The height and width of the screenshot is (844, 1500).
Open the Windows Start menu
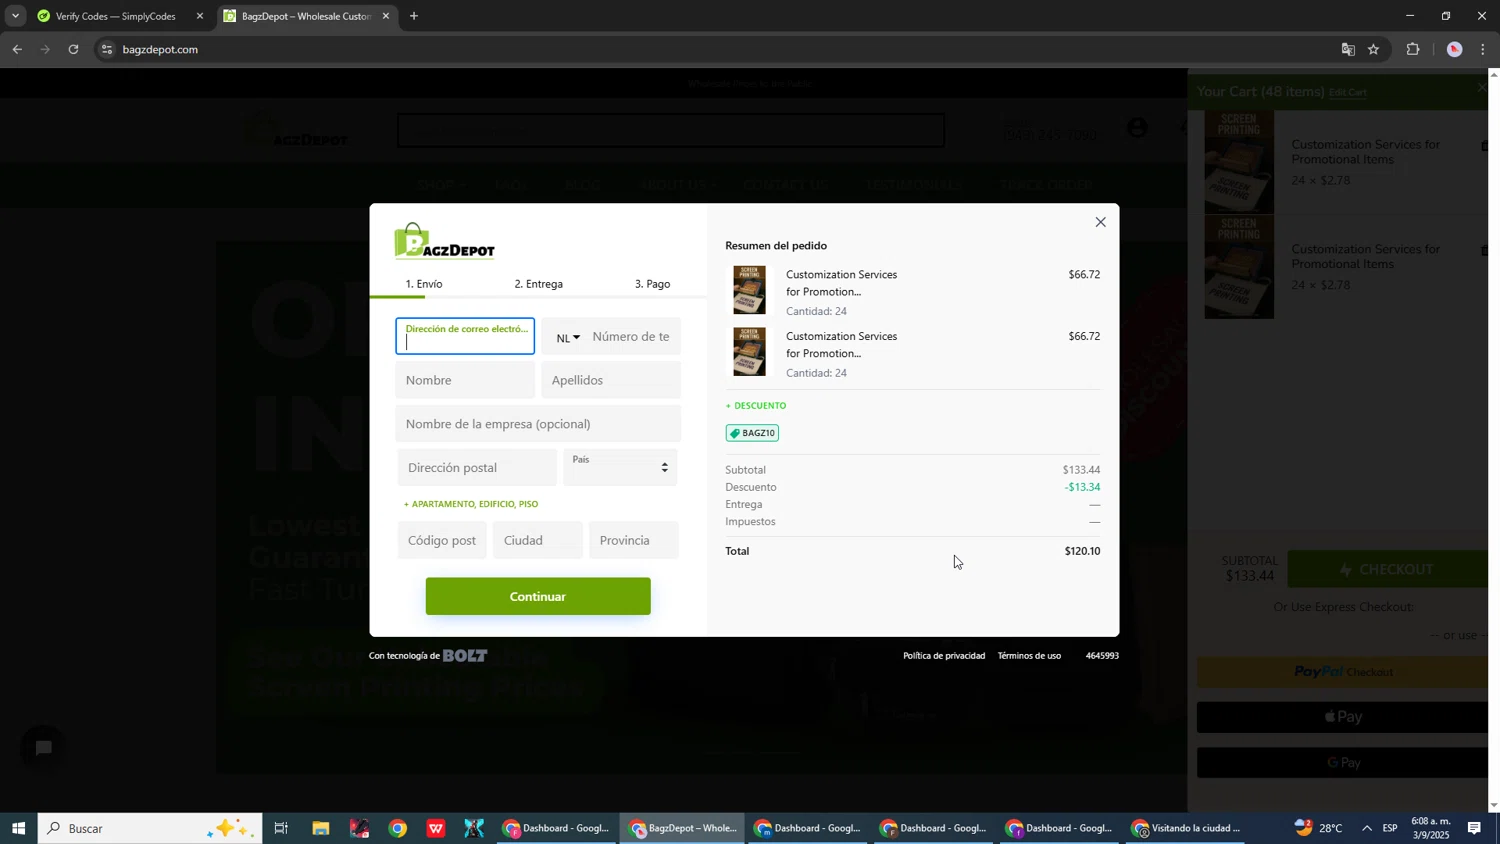(18, 828)
